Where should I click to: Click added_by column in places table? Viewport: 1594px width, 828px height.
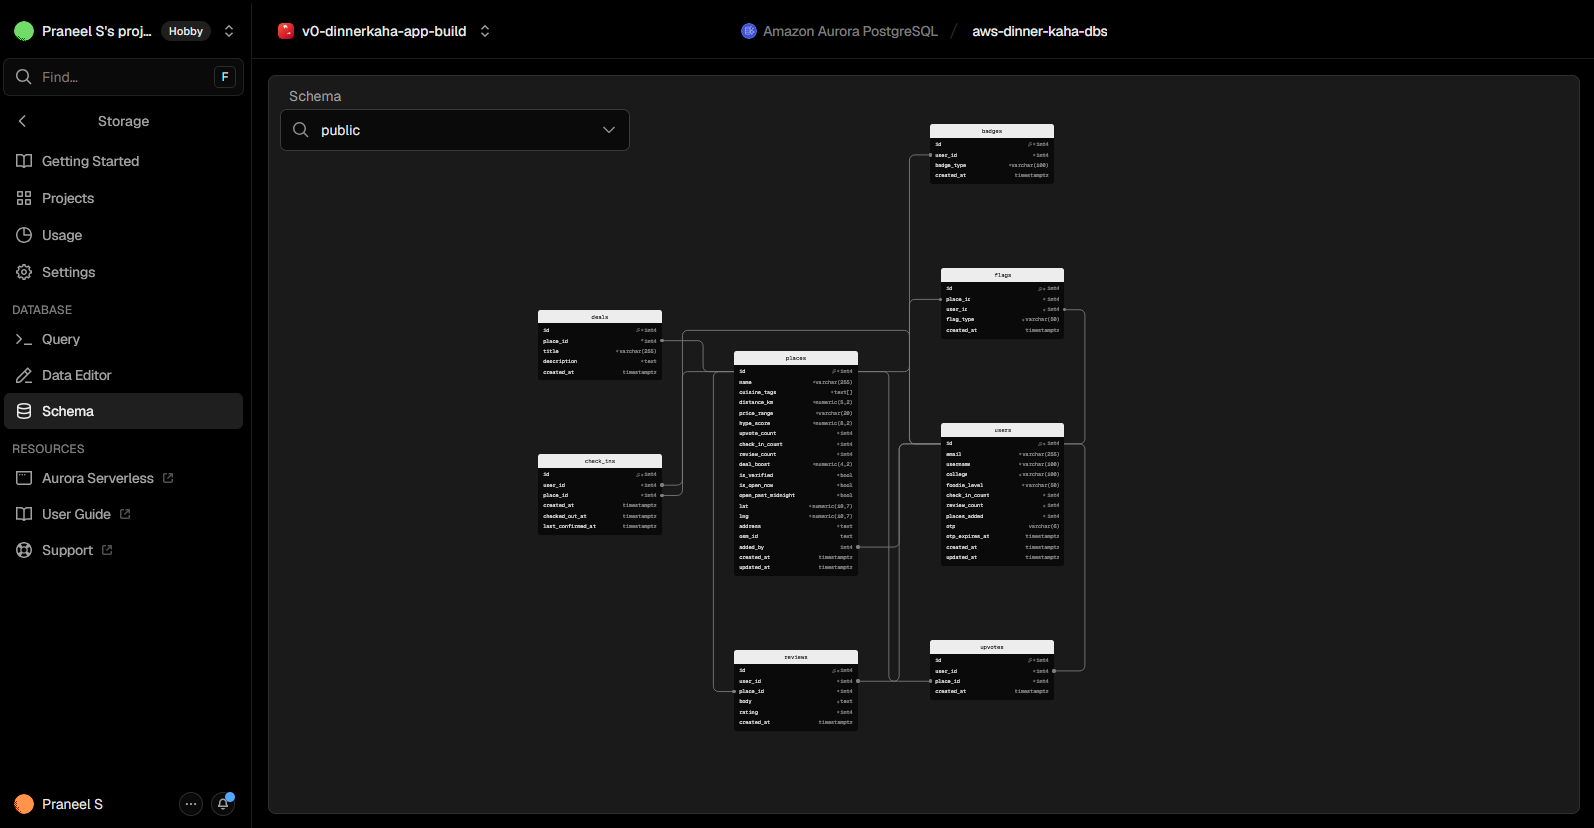pyautogui.click(x=796, y=547)
